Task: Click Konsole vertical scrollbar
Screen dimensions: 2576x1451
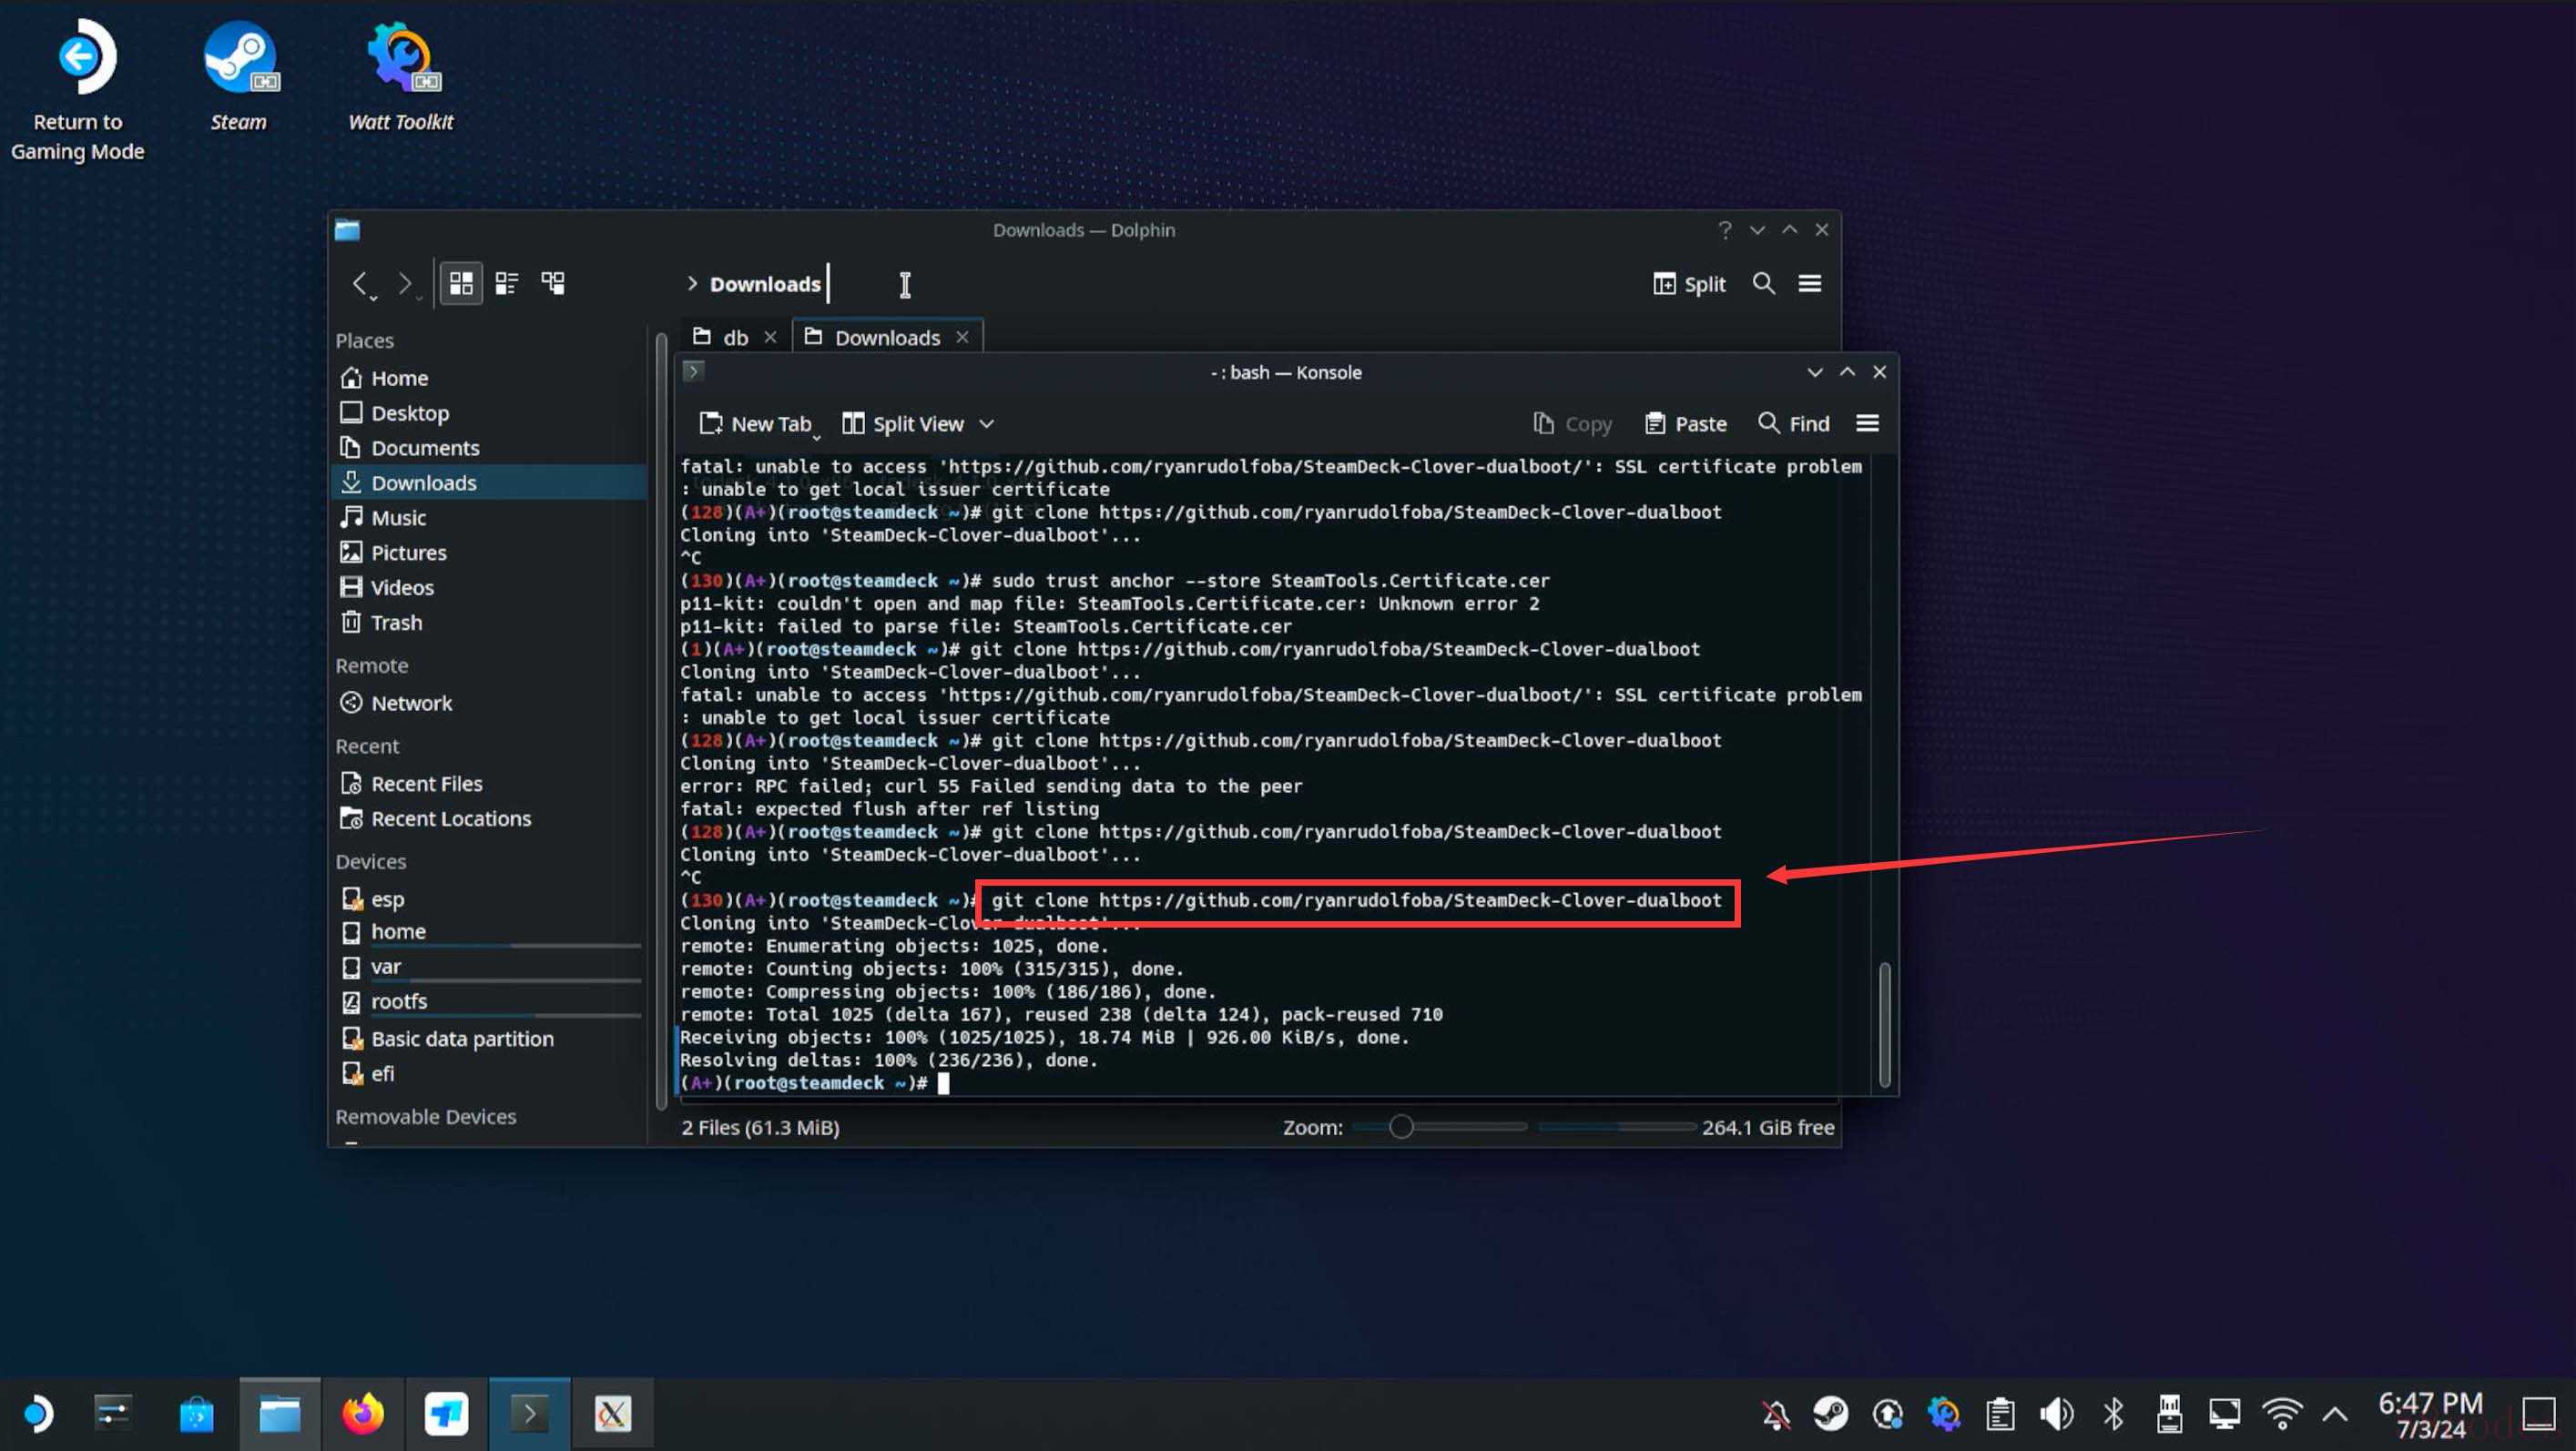Action: pyautogui.click(x=1884, y=1025)
